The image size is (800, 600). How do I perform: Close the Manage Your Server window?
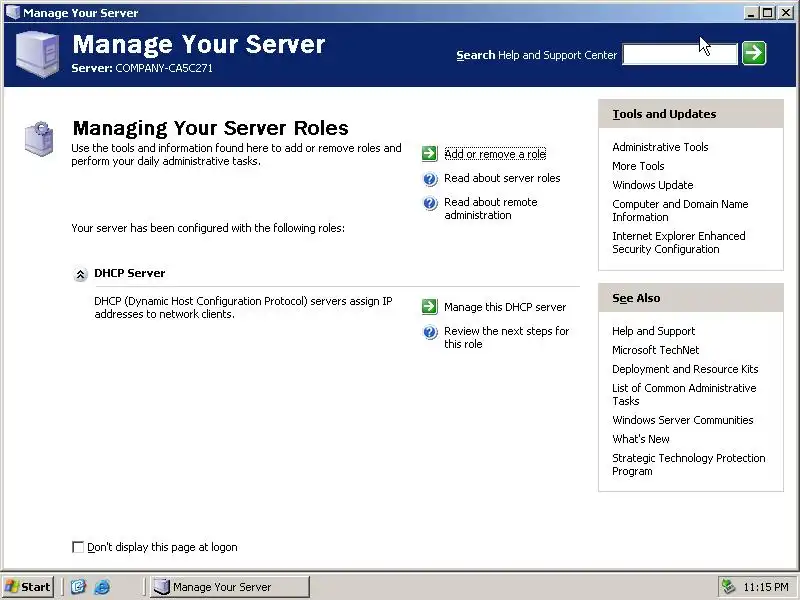pos(786,13)
